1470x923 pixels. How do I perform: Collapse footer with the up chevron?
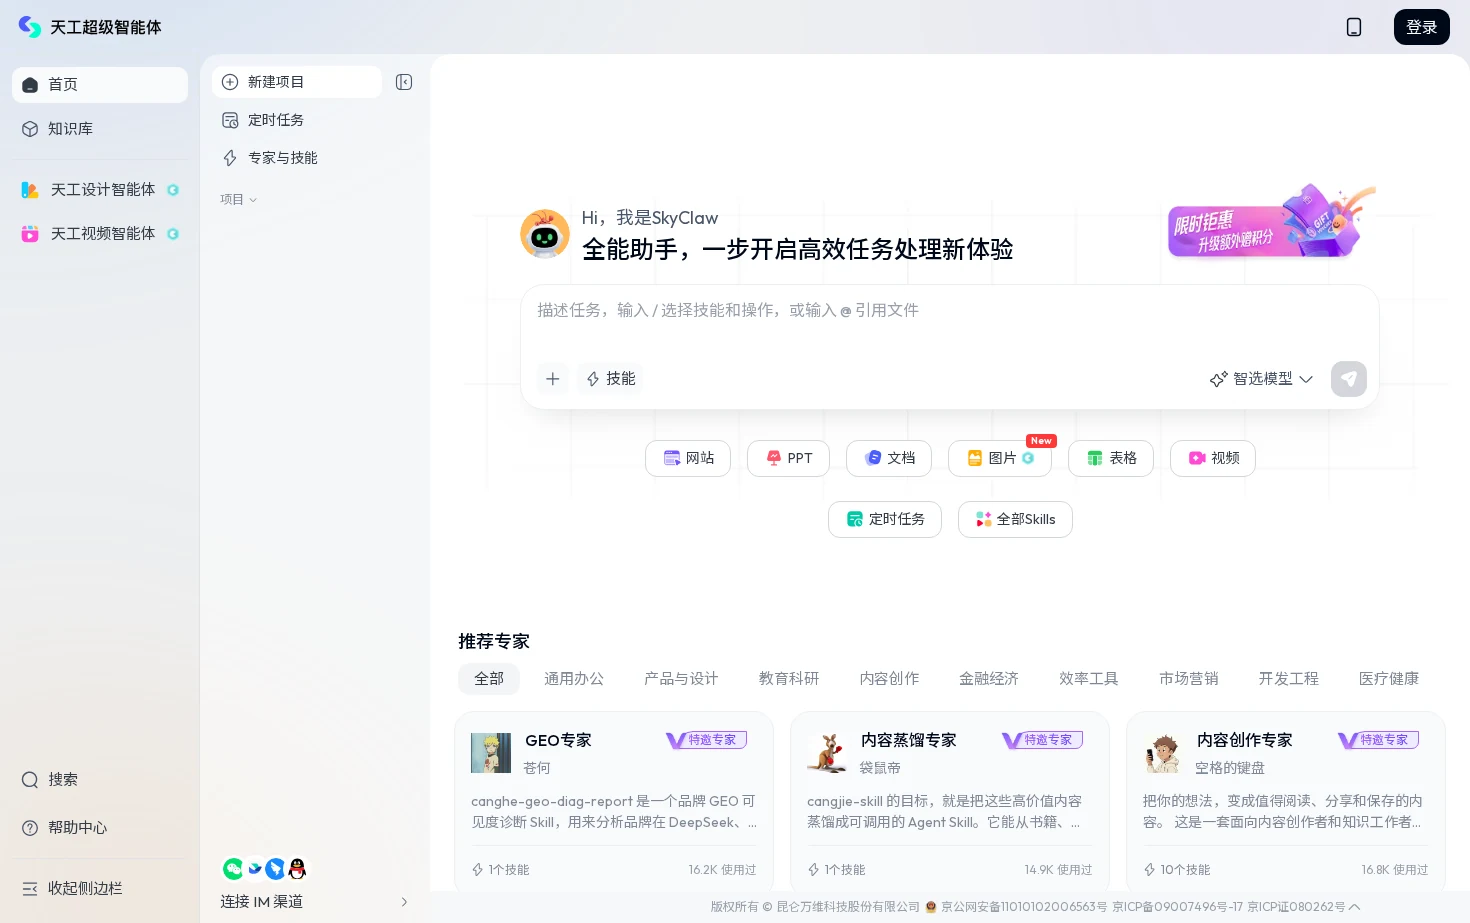(1355, 907)
